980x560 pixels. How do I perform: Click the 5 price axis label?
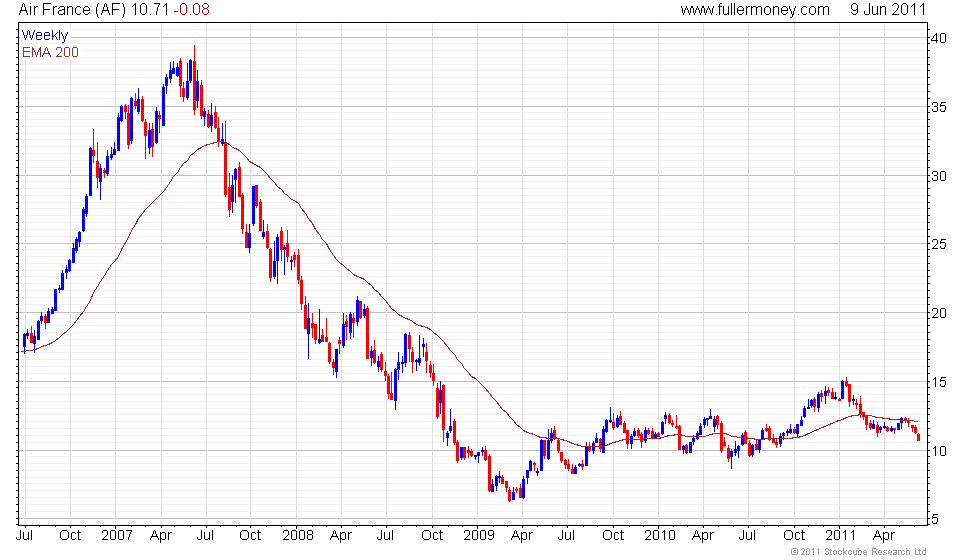pyautogui.click(x=935, y=519)
